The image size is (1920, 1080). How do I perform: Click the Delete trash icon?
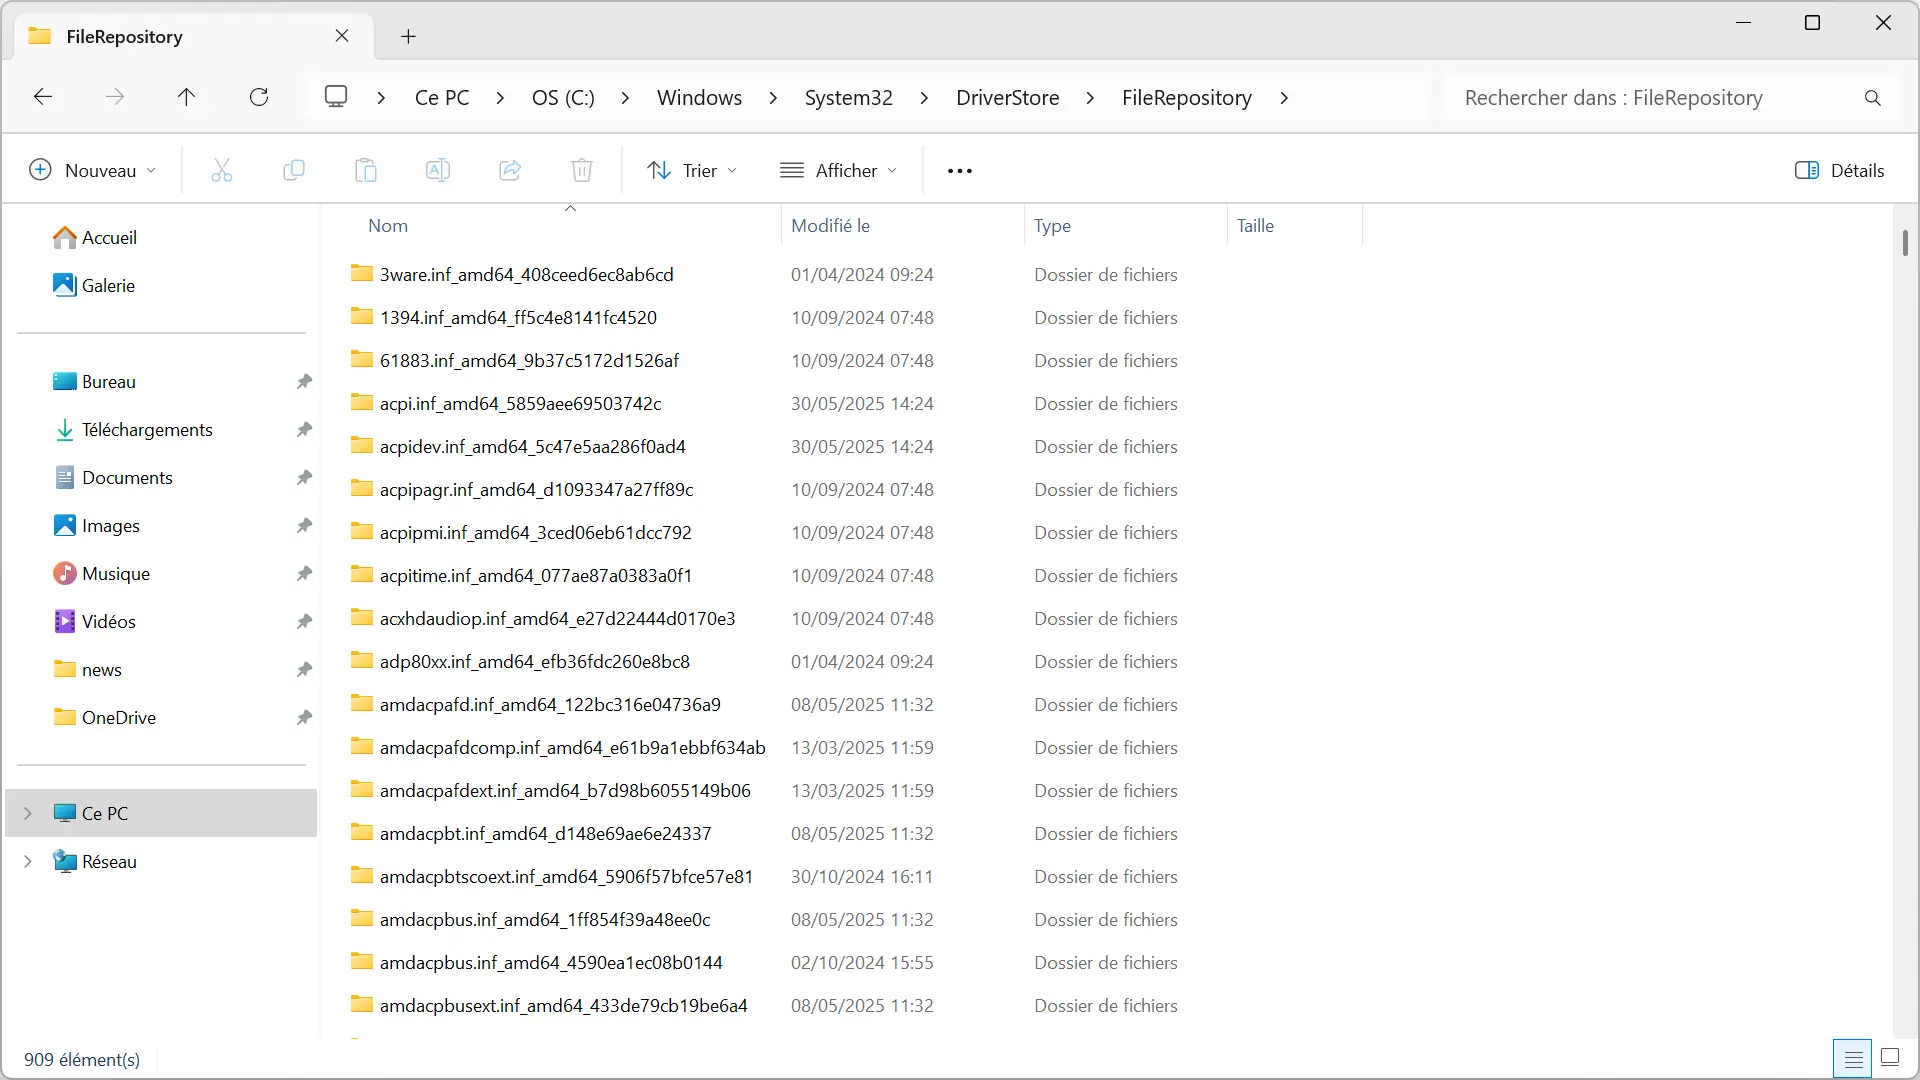coord(582,171)
